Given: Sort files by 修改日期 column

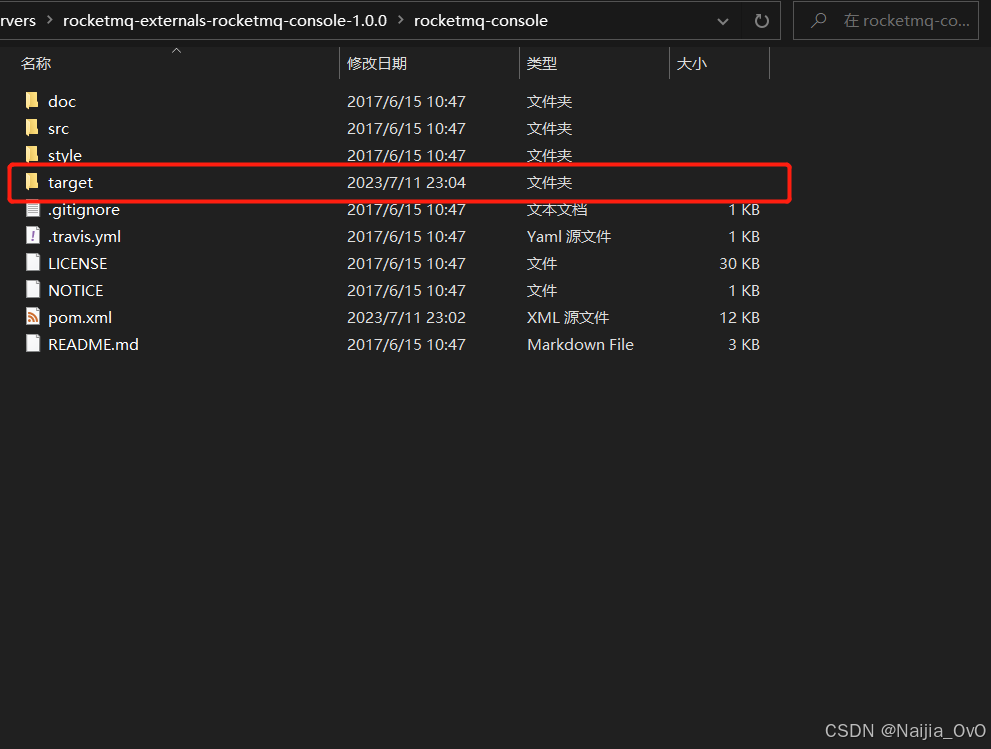Looking at the screenshot, I should (x=377, y=63).
